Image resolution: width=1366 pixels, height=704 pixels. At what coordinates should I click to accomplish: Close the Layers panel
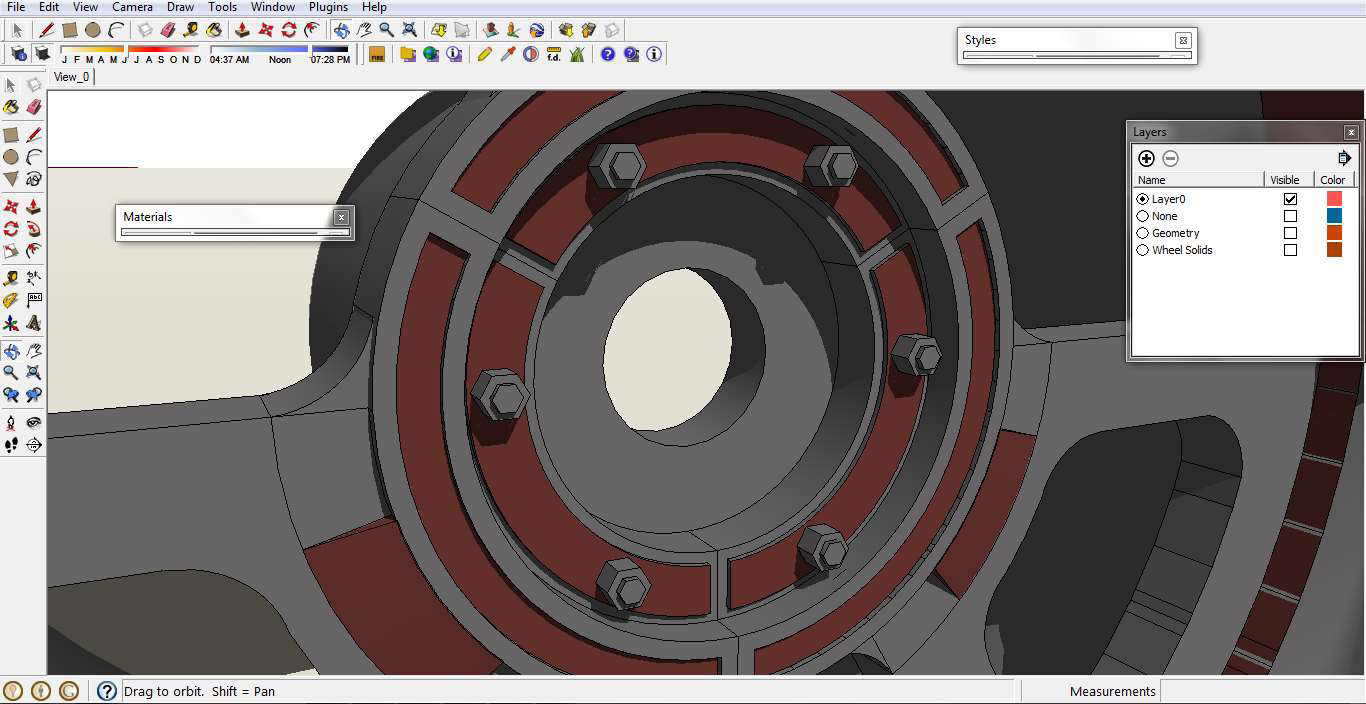pyautogui.click(x=1351, y=132)
